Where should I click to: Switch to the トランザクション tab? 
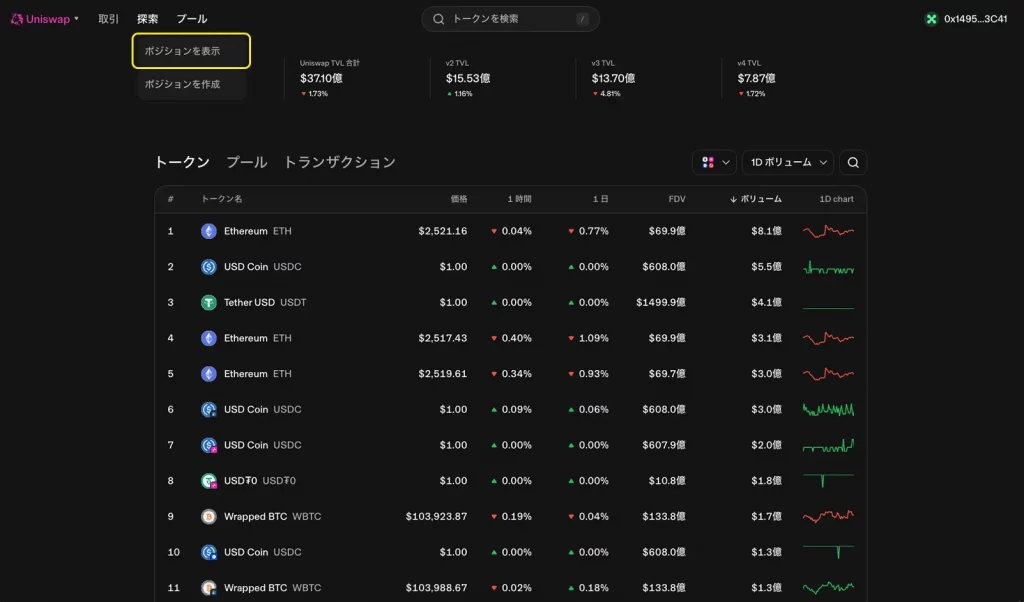coord(340,162)
